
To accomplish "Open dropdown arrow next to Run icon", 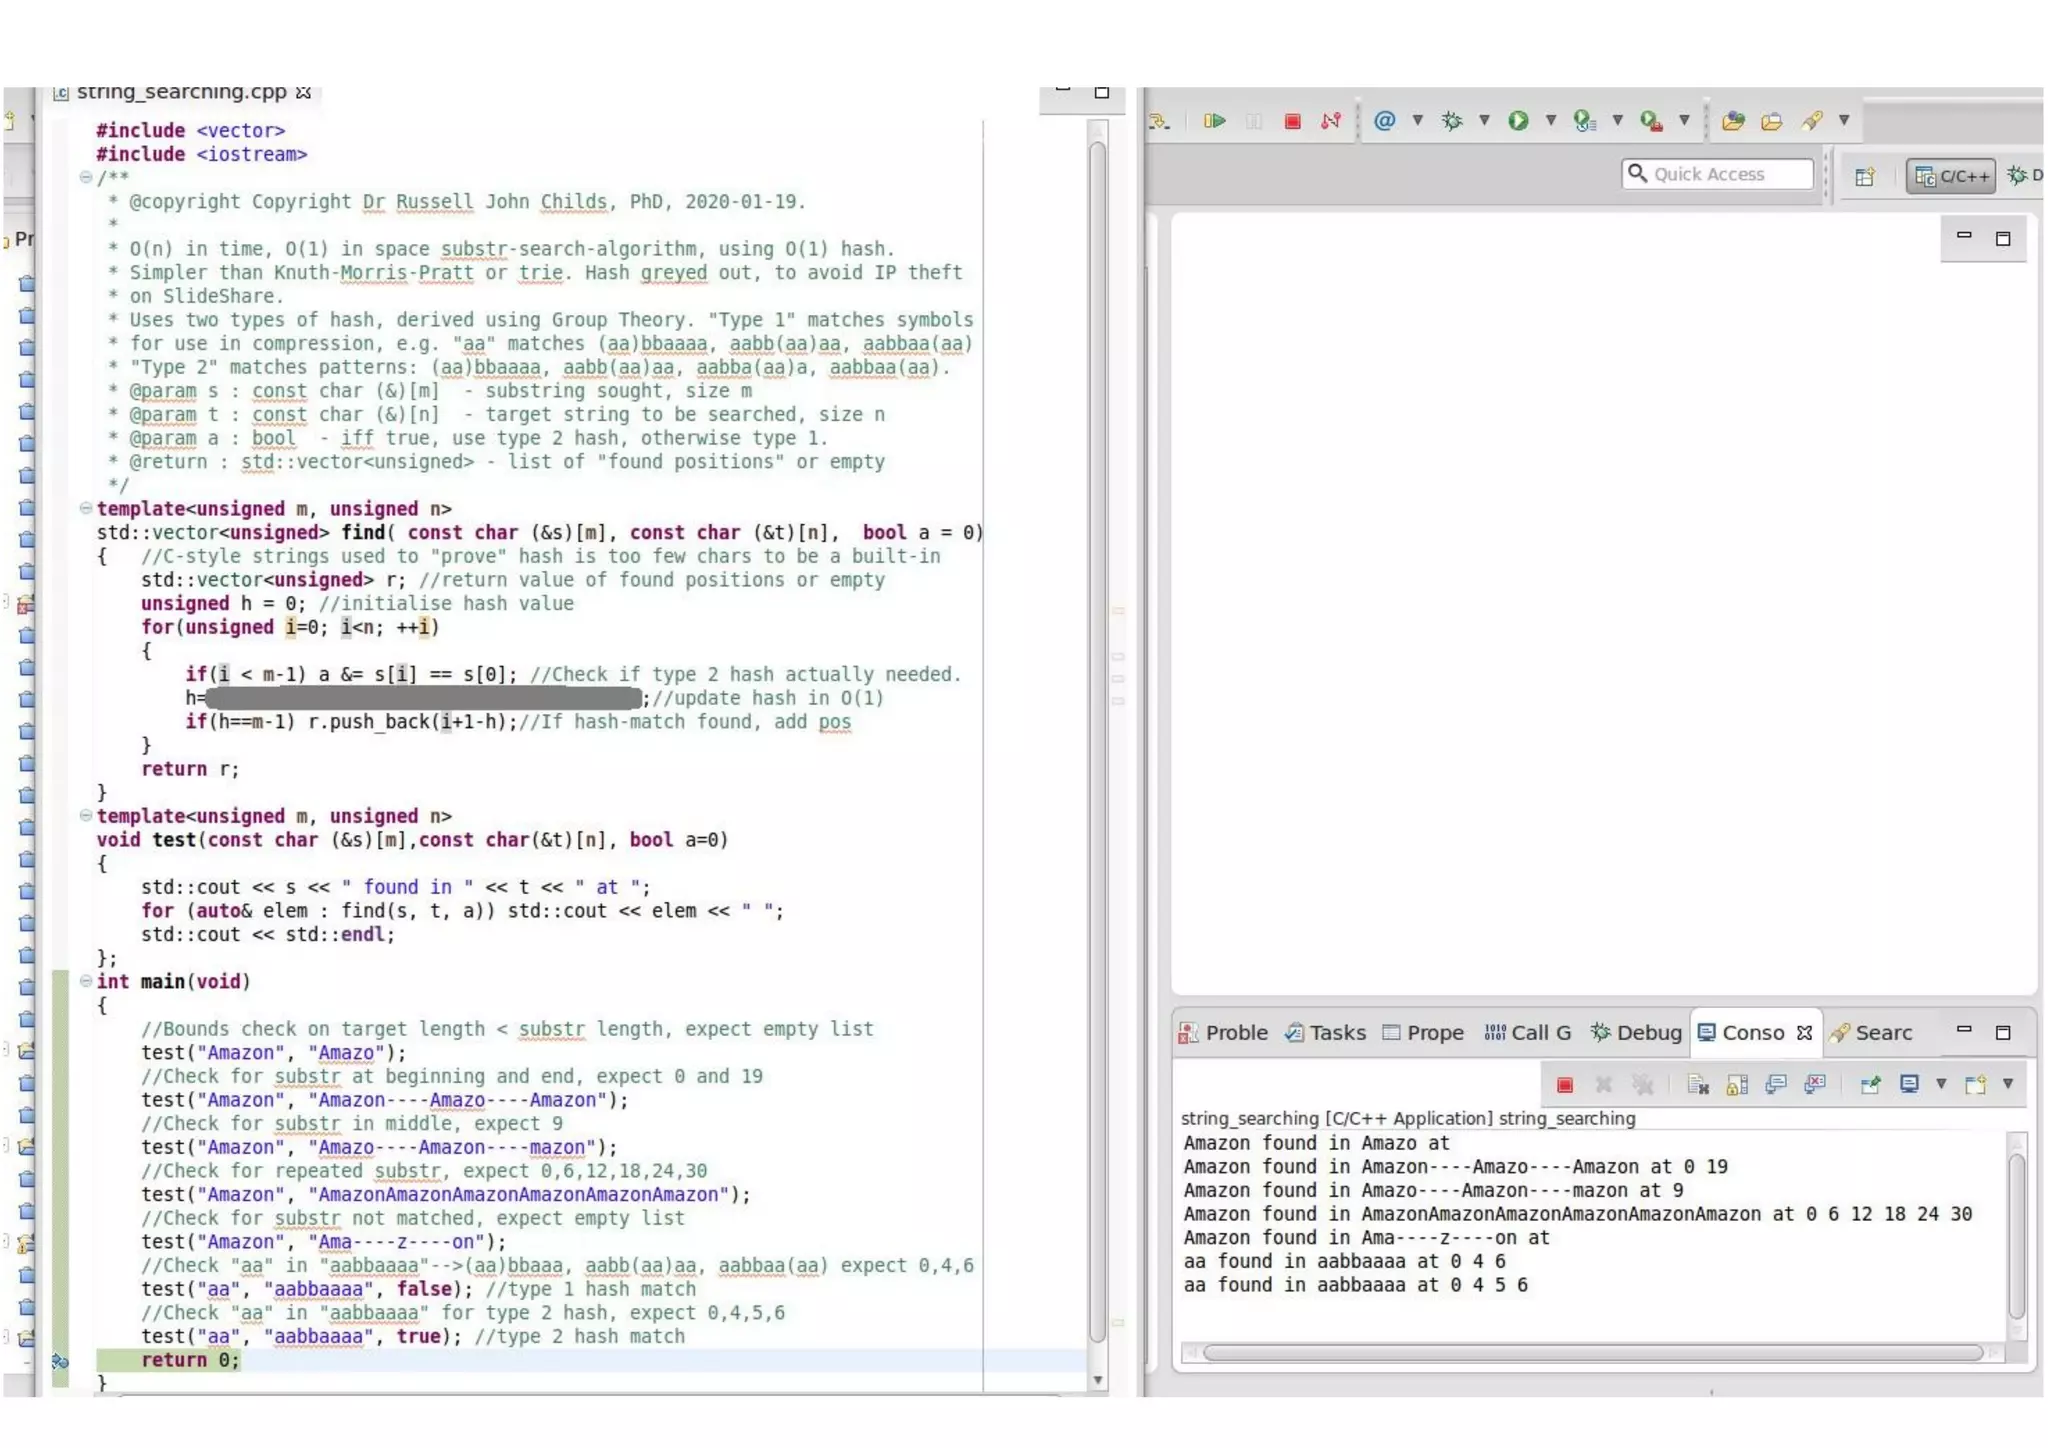I will point(1551,121).
